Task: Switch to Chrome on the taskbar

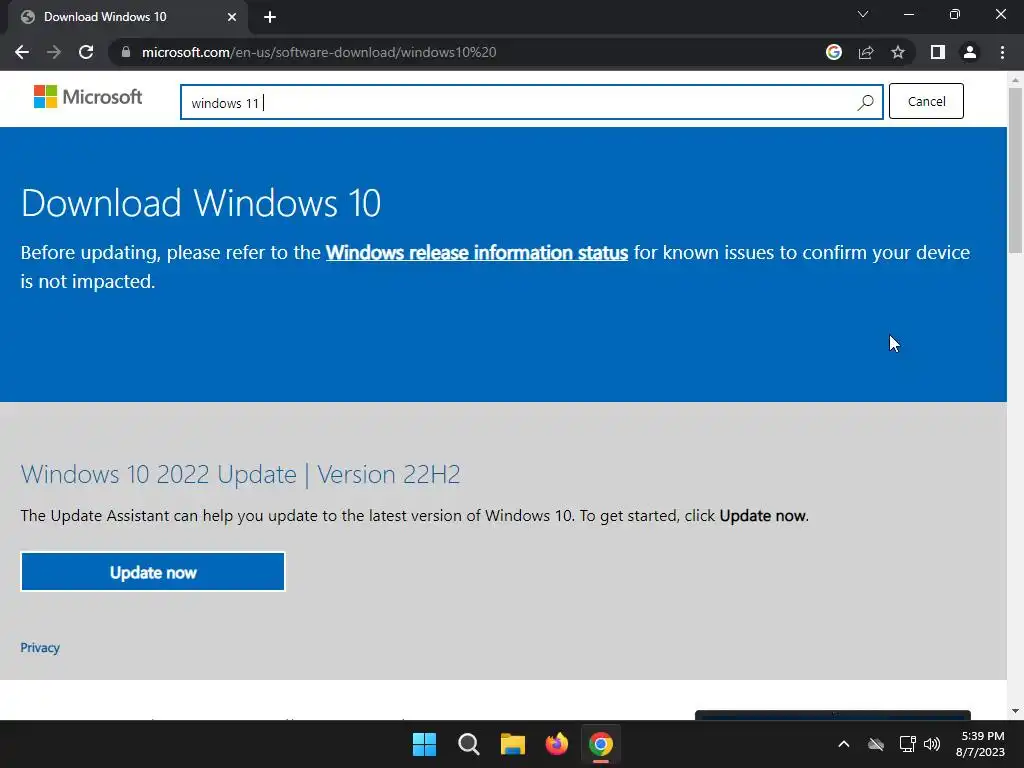Action: pos(601,744)
